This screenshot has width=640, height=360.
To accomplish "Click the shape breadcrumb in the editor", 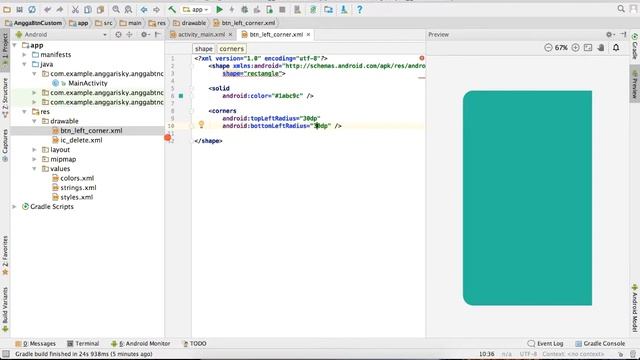I will point(204,49).
